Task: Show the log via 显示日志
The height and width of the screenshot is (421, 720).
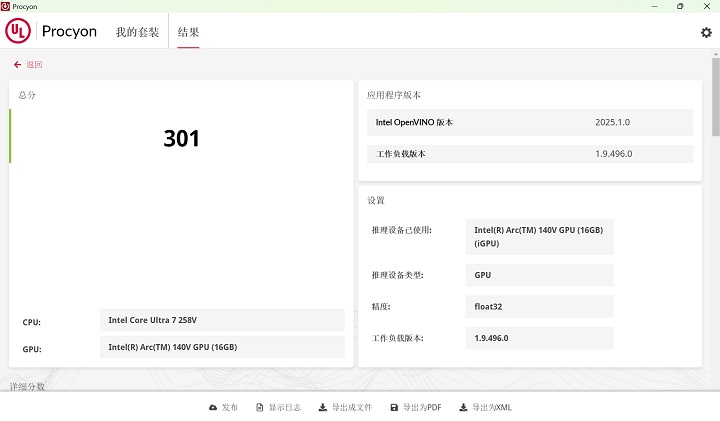Action: (285, 407)
